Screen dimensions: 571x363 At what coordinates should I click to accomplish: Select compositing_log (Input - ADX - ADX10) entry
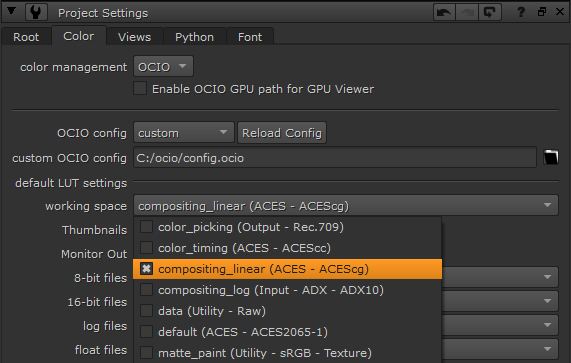[288, 290]
